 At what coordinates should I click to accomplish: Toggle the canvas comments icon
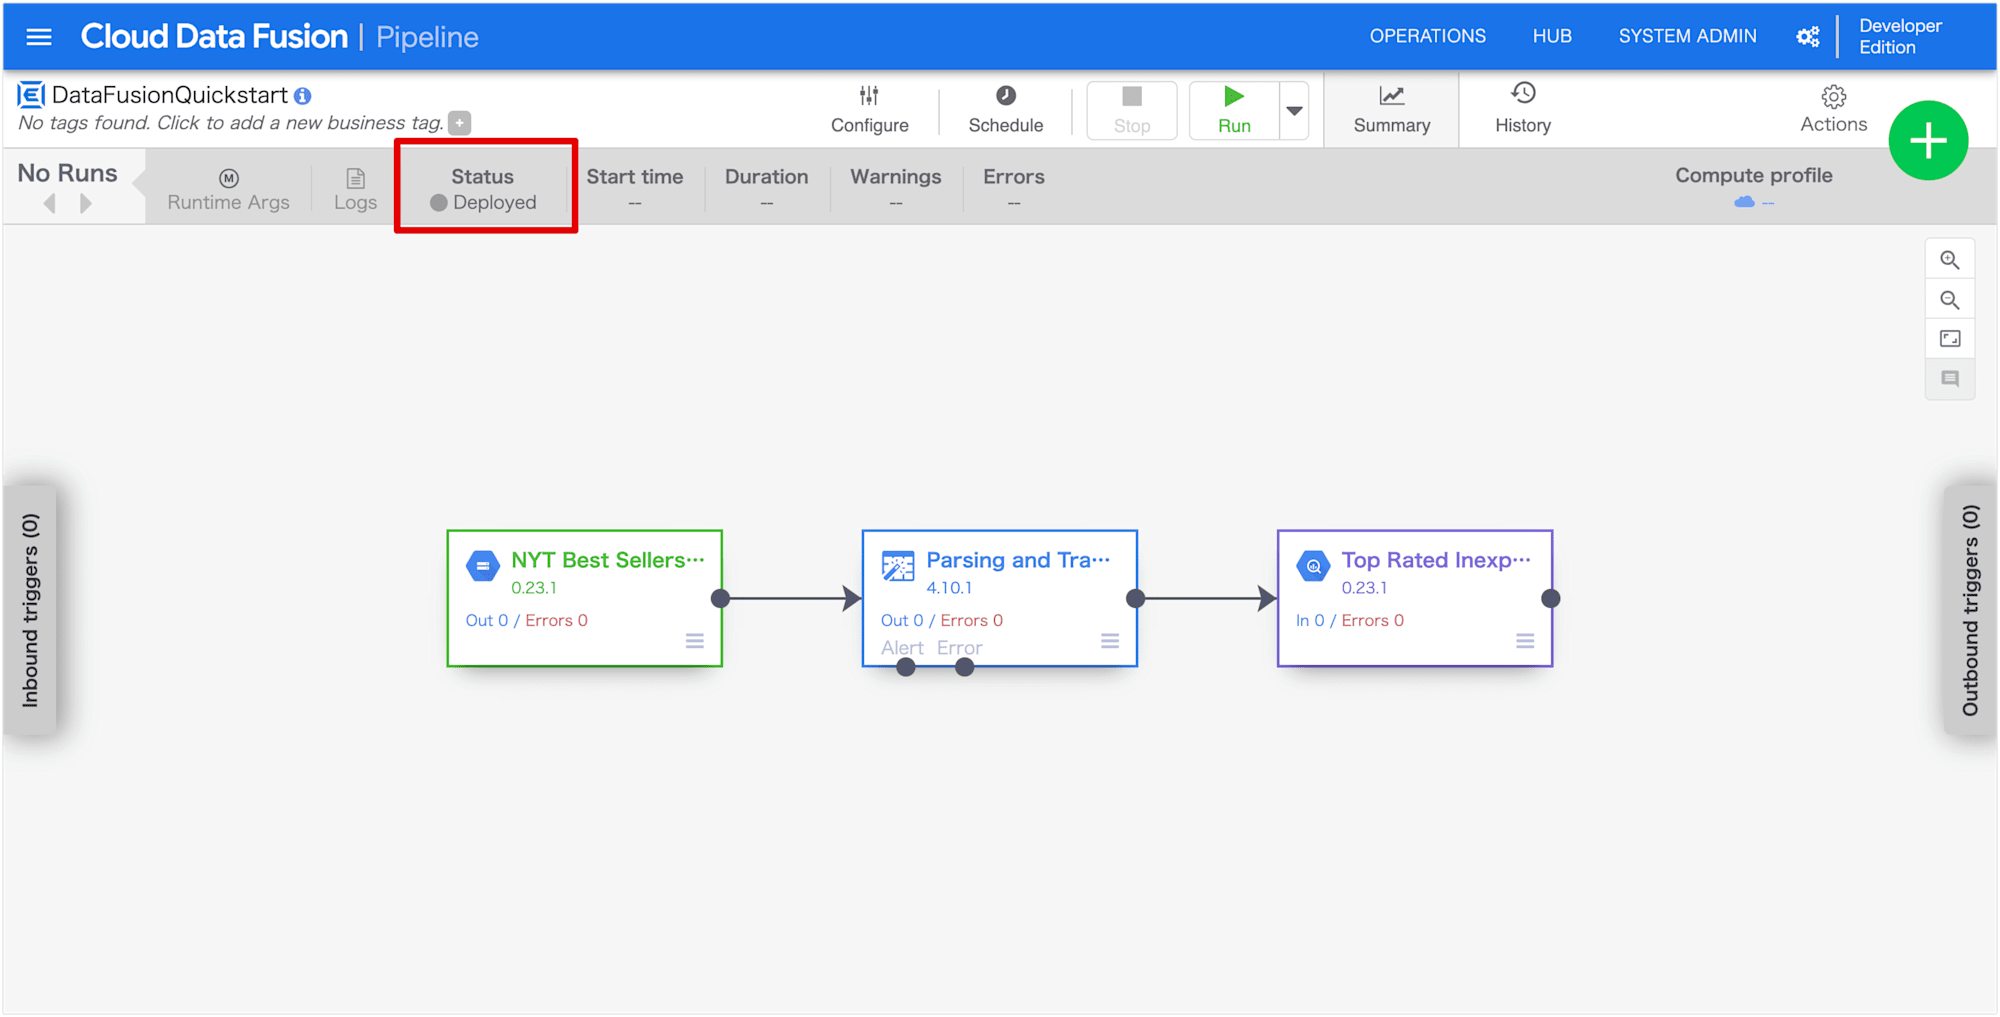[1949, 379]
